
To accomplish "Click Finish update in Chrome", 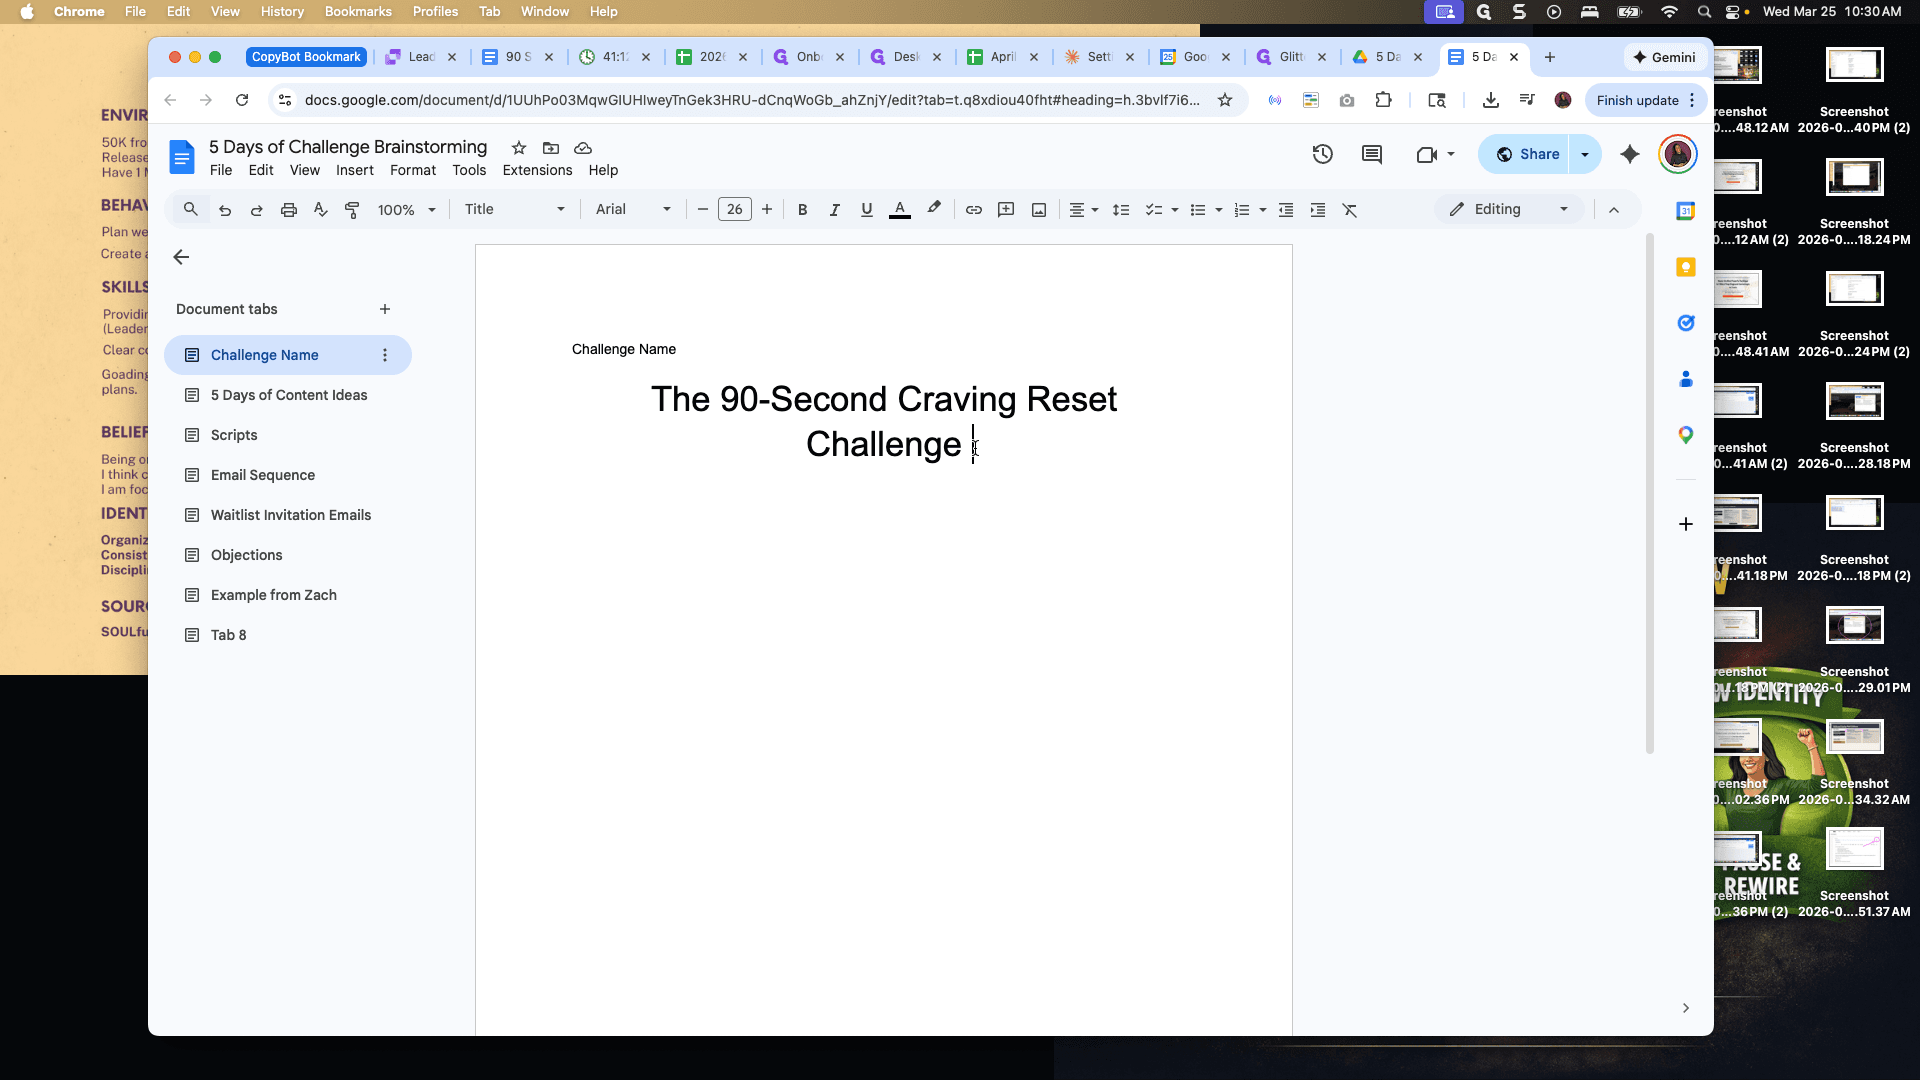I will (x=1637, y=100).
